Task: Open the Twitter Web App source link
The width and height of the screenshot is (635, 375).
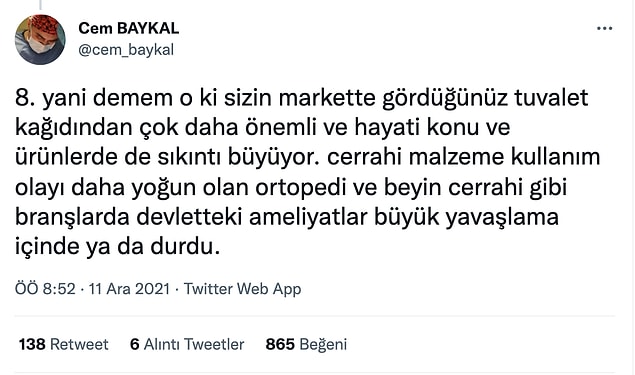Action: coord(243,289)
